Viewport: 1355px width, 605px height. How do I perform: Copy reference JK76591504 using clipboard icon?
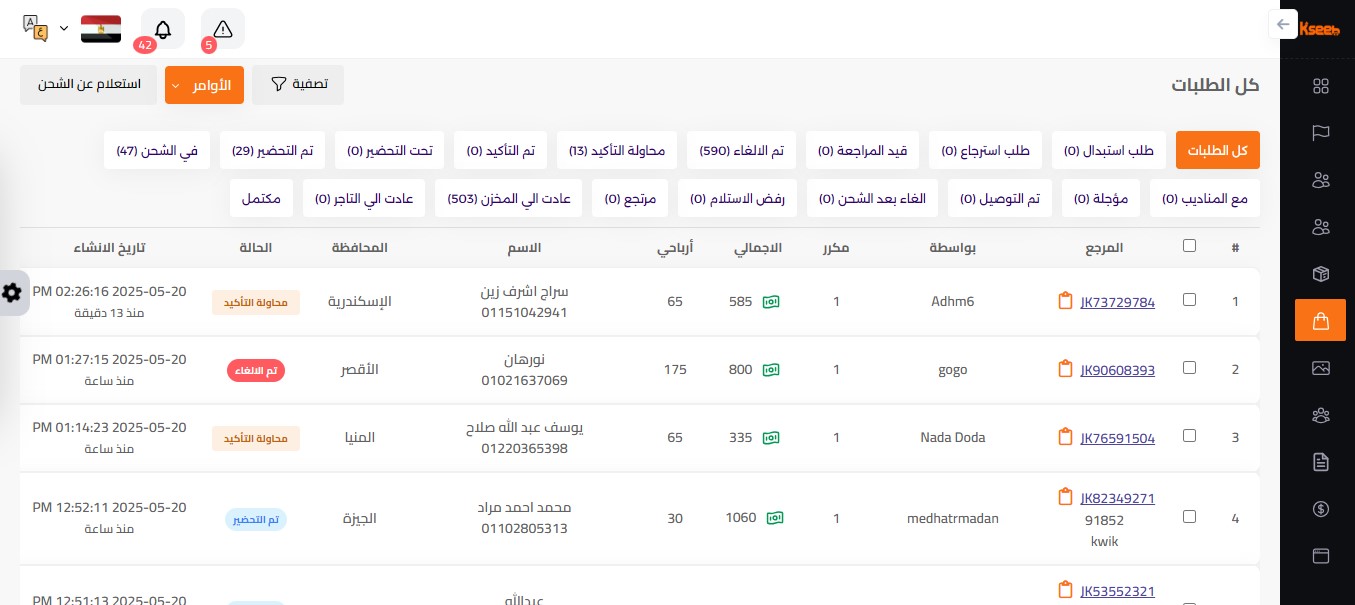tap(1065, 437)
